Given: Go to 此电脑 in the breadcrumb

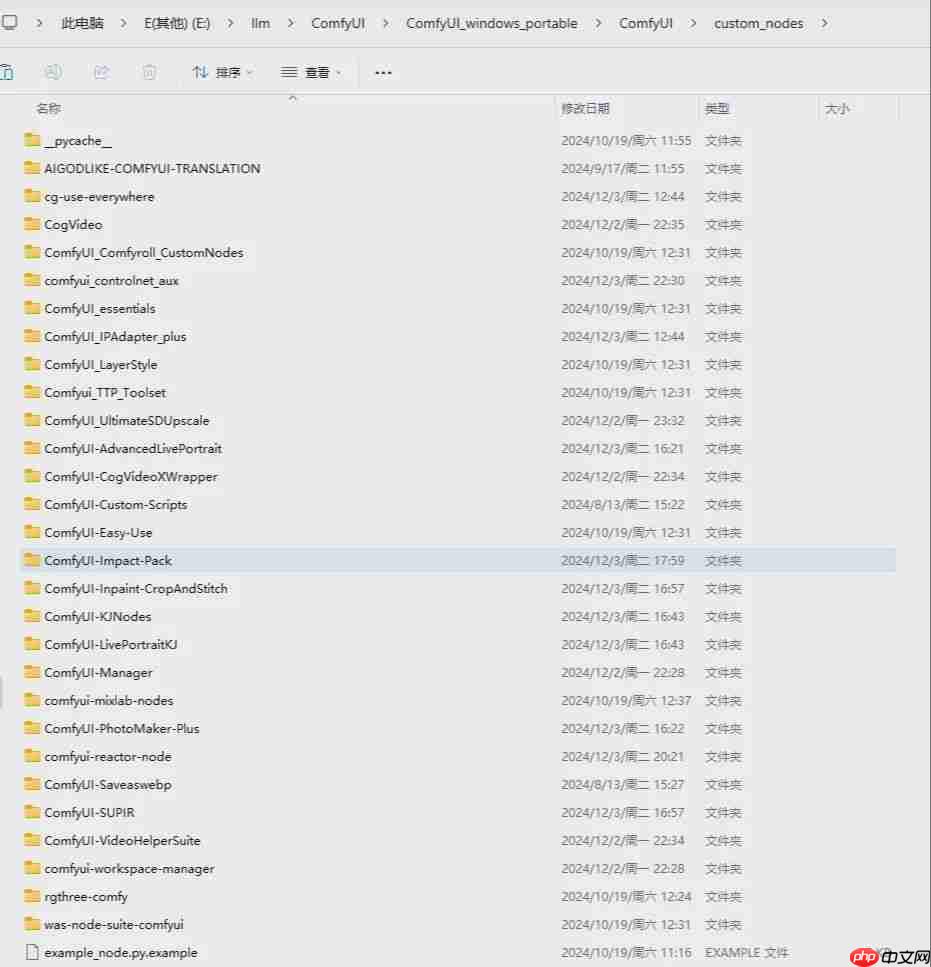Looking at the screenshot, I should pos(83,23).
